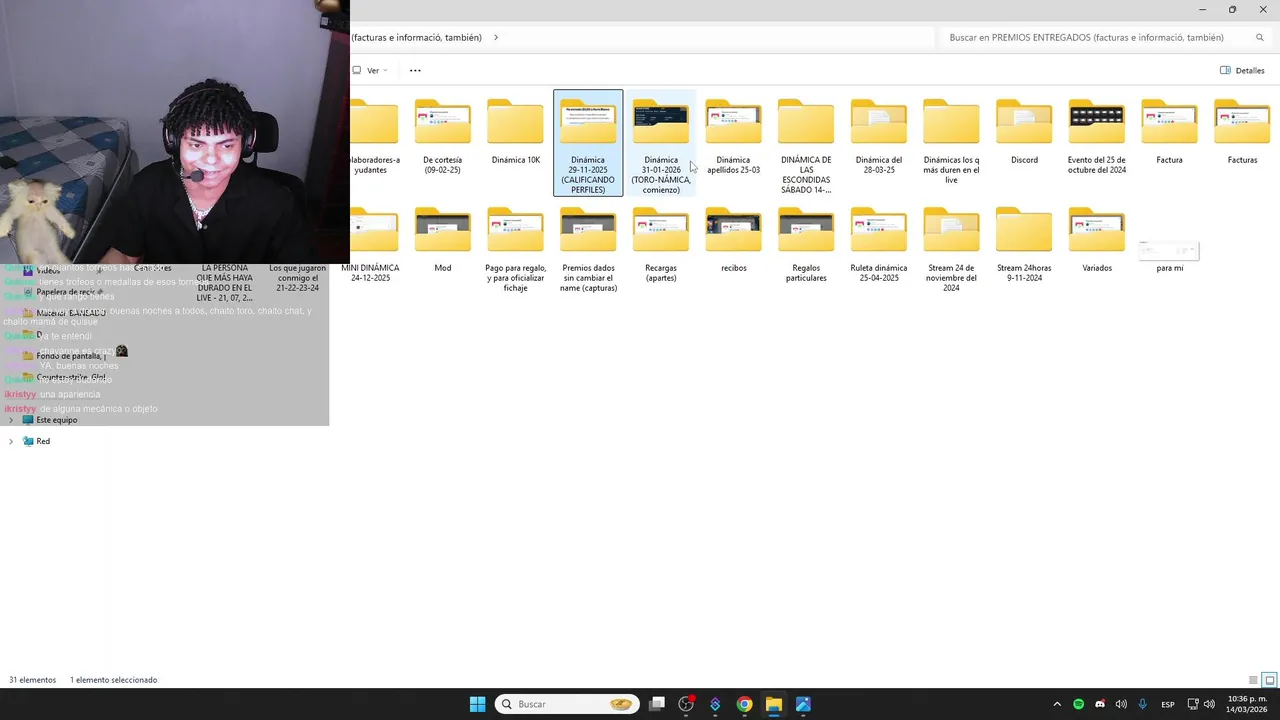Click the File Explorer taskbar icon

[773, 704]
